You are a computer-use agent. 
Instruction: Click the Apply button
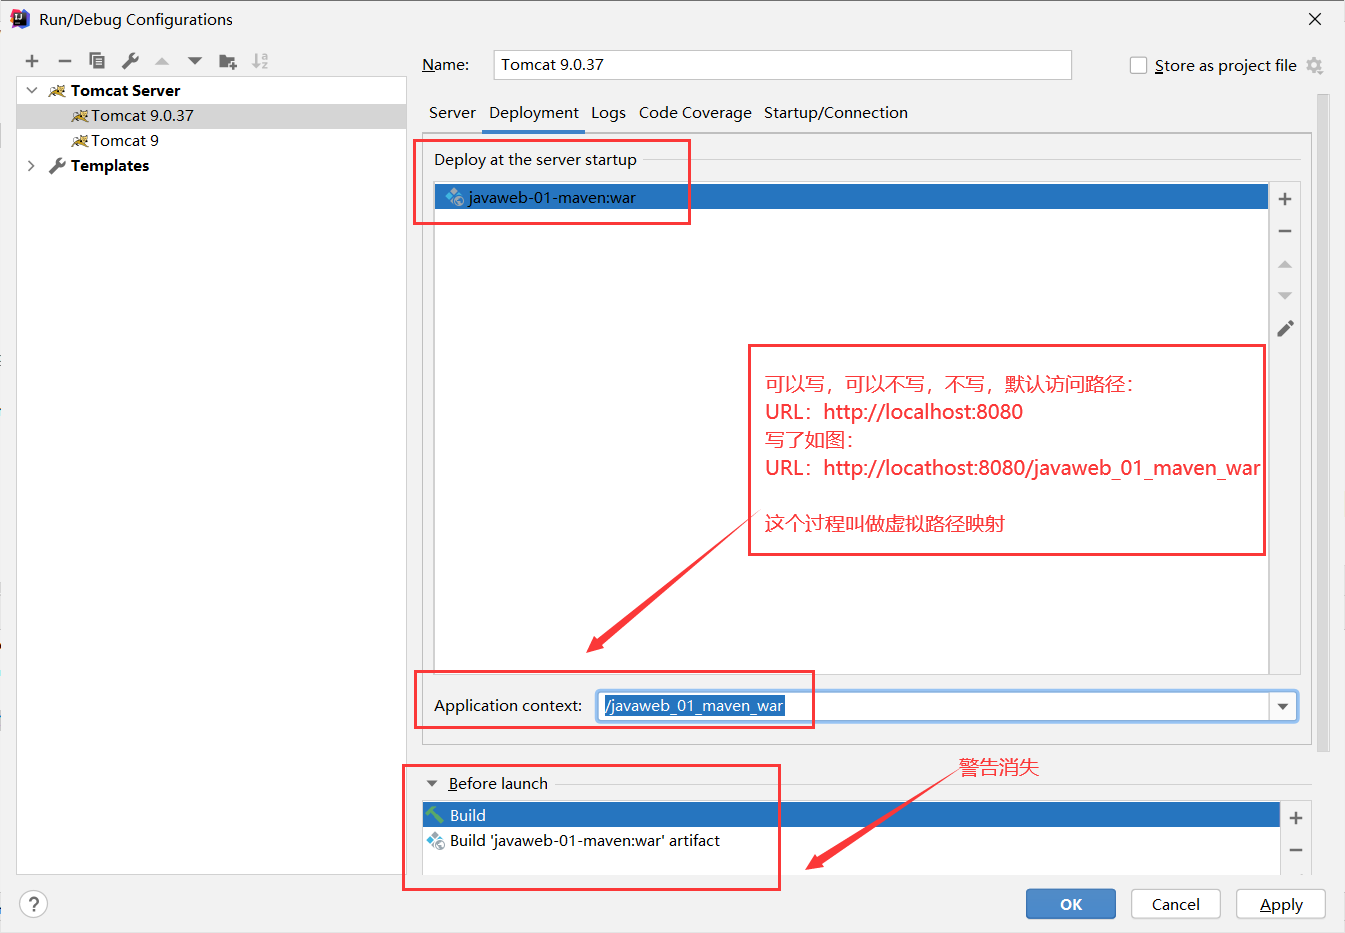coord(1281,904)
